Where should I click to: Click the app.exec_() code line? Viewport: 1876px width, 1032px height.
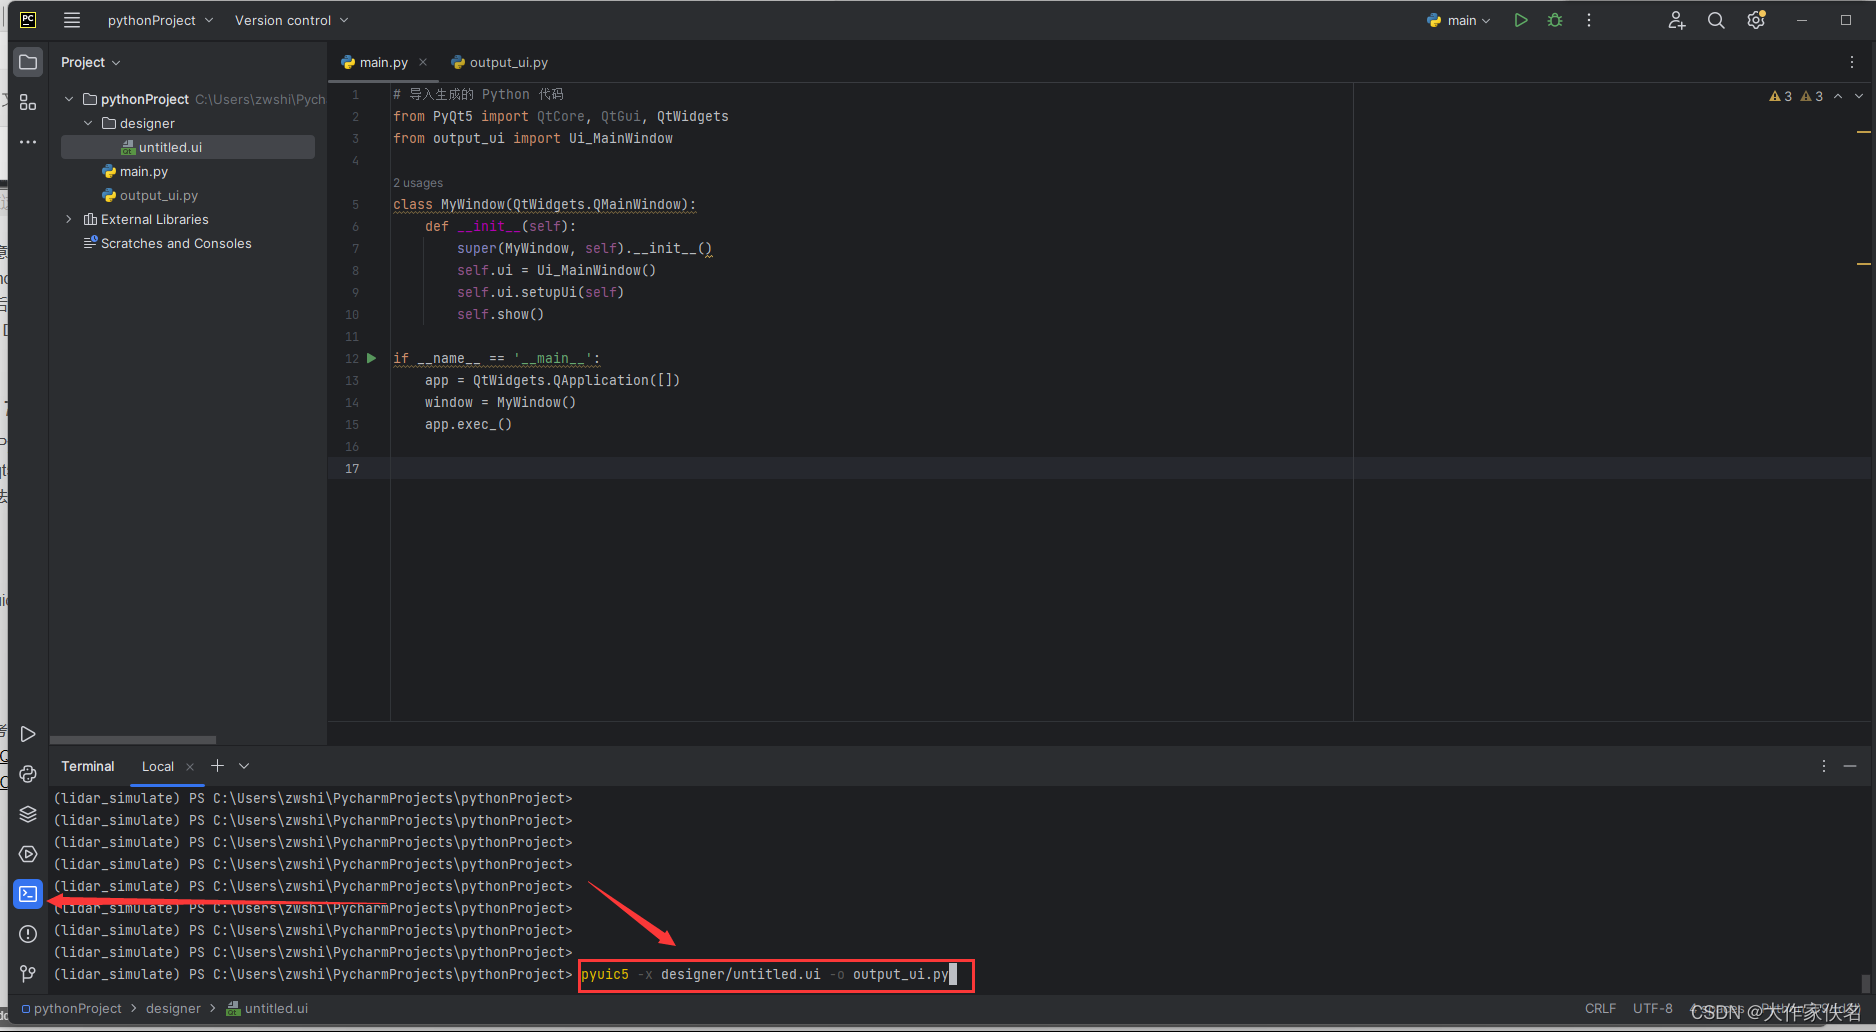click(468, 424)
